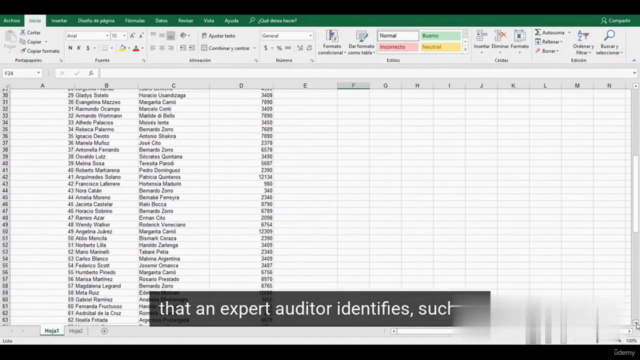Decrease decimal places

pos(309,48)
